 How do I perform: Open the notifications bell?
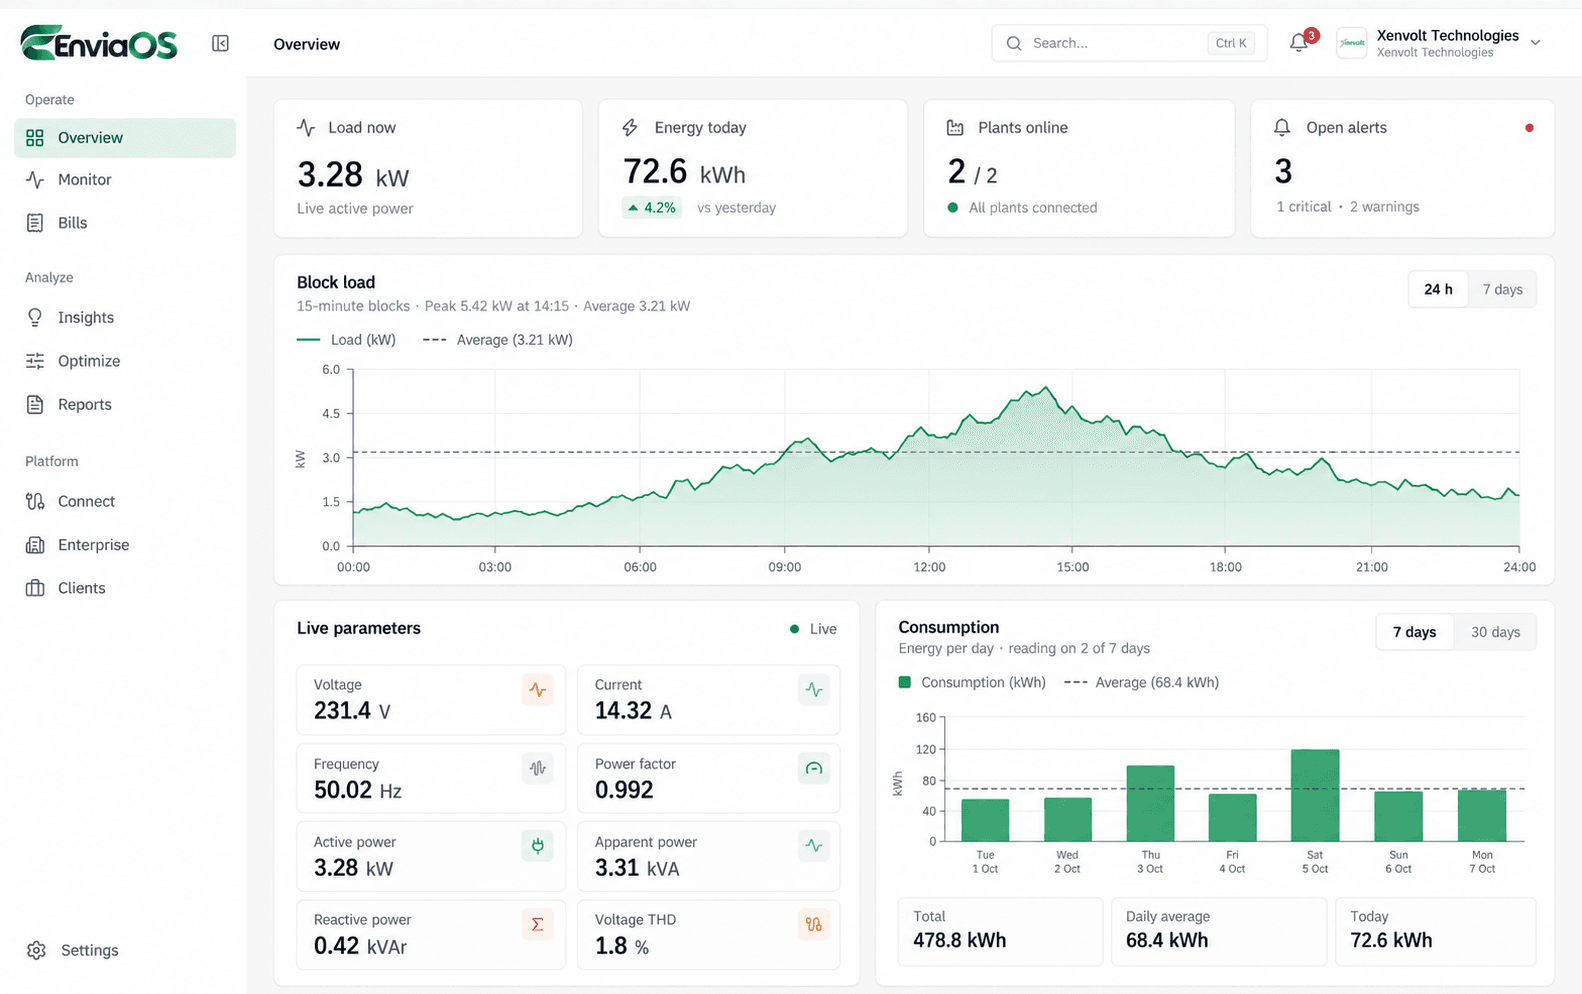coord(1299,43)
